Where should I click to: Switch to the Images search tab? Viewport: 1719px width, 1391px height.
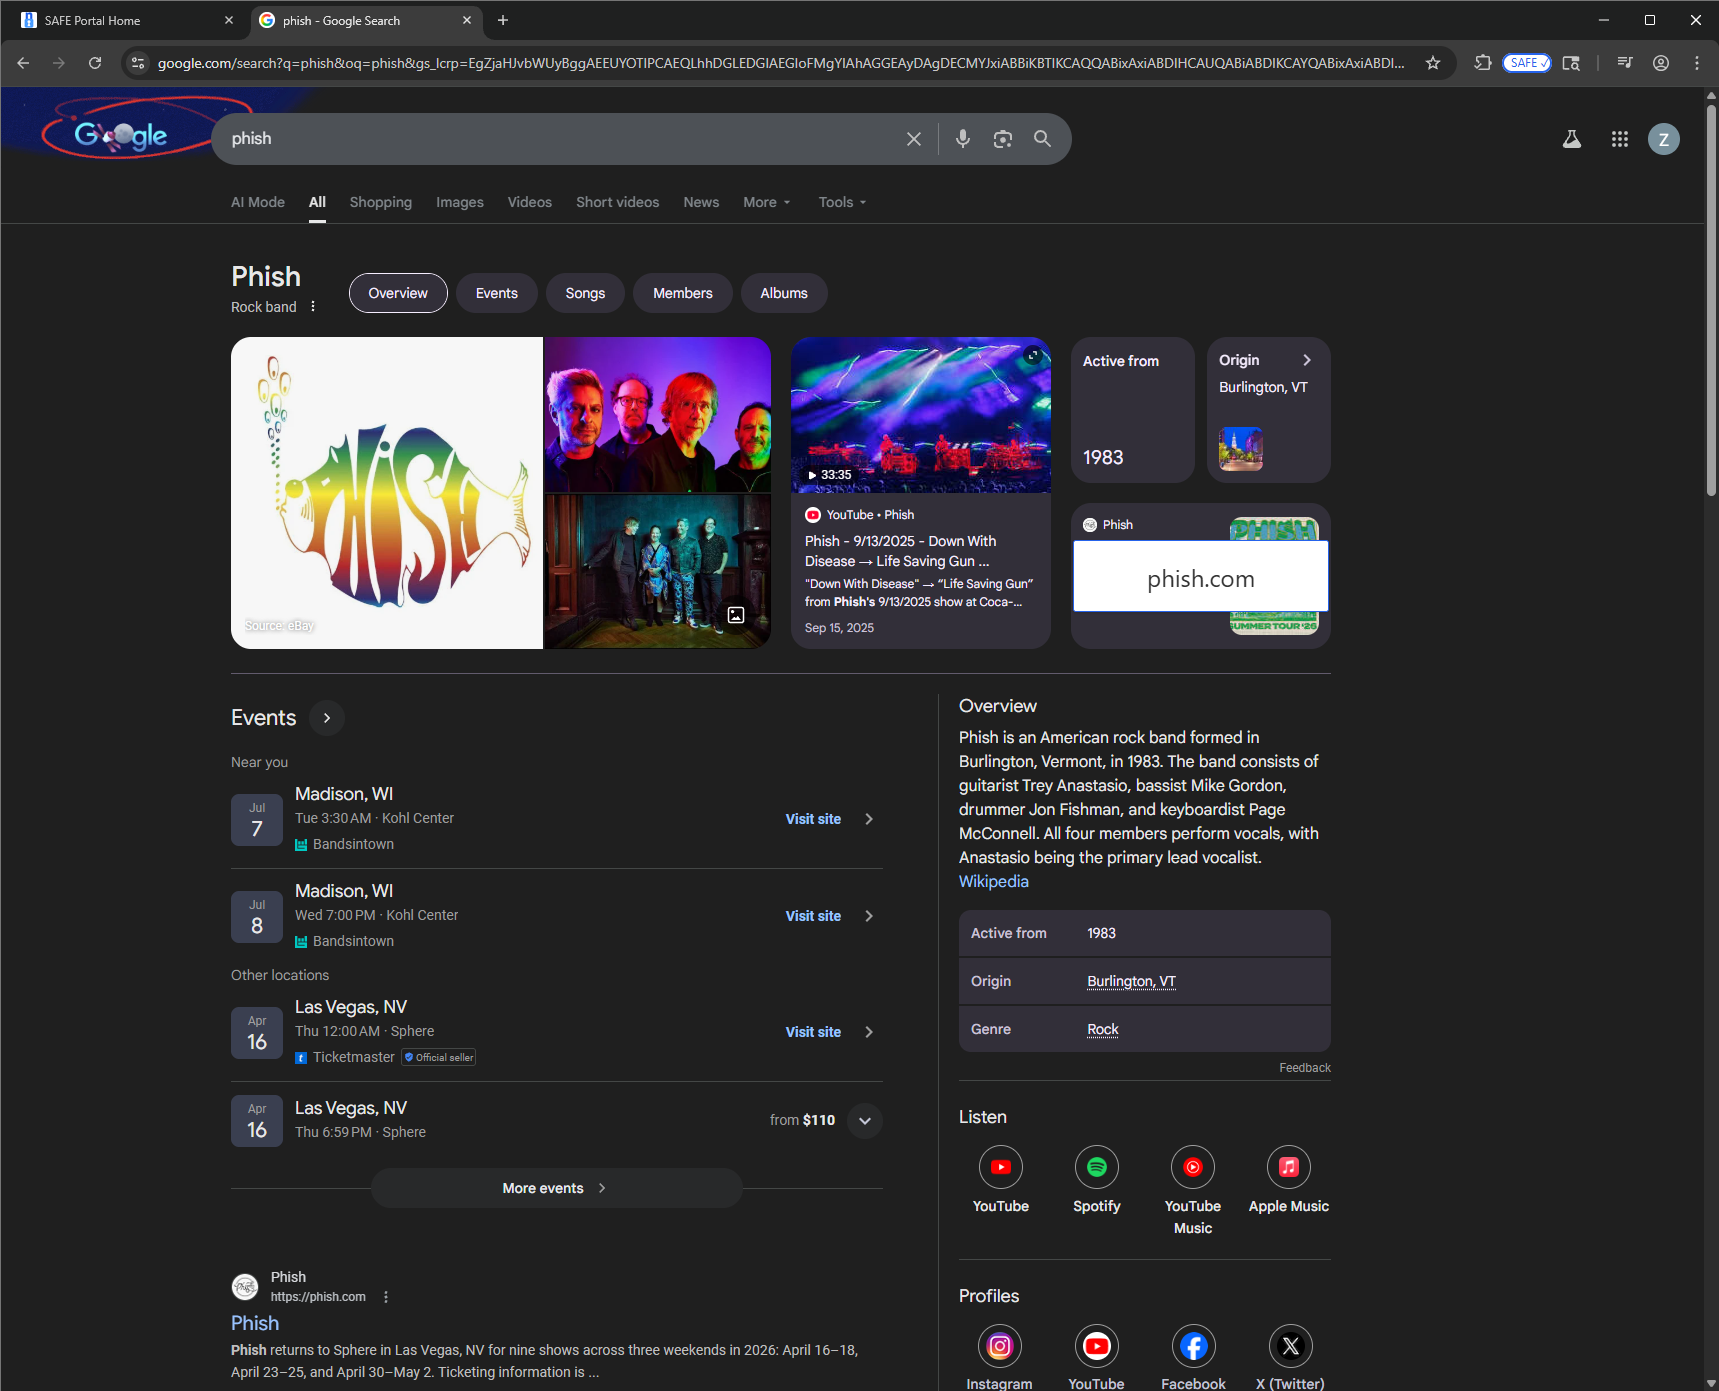tap(459, 202)
